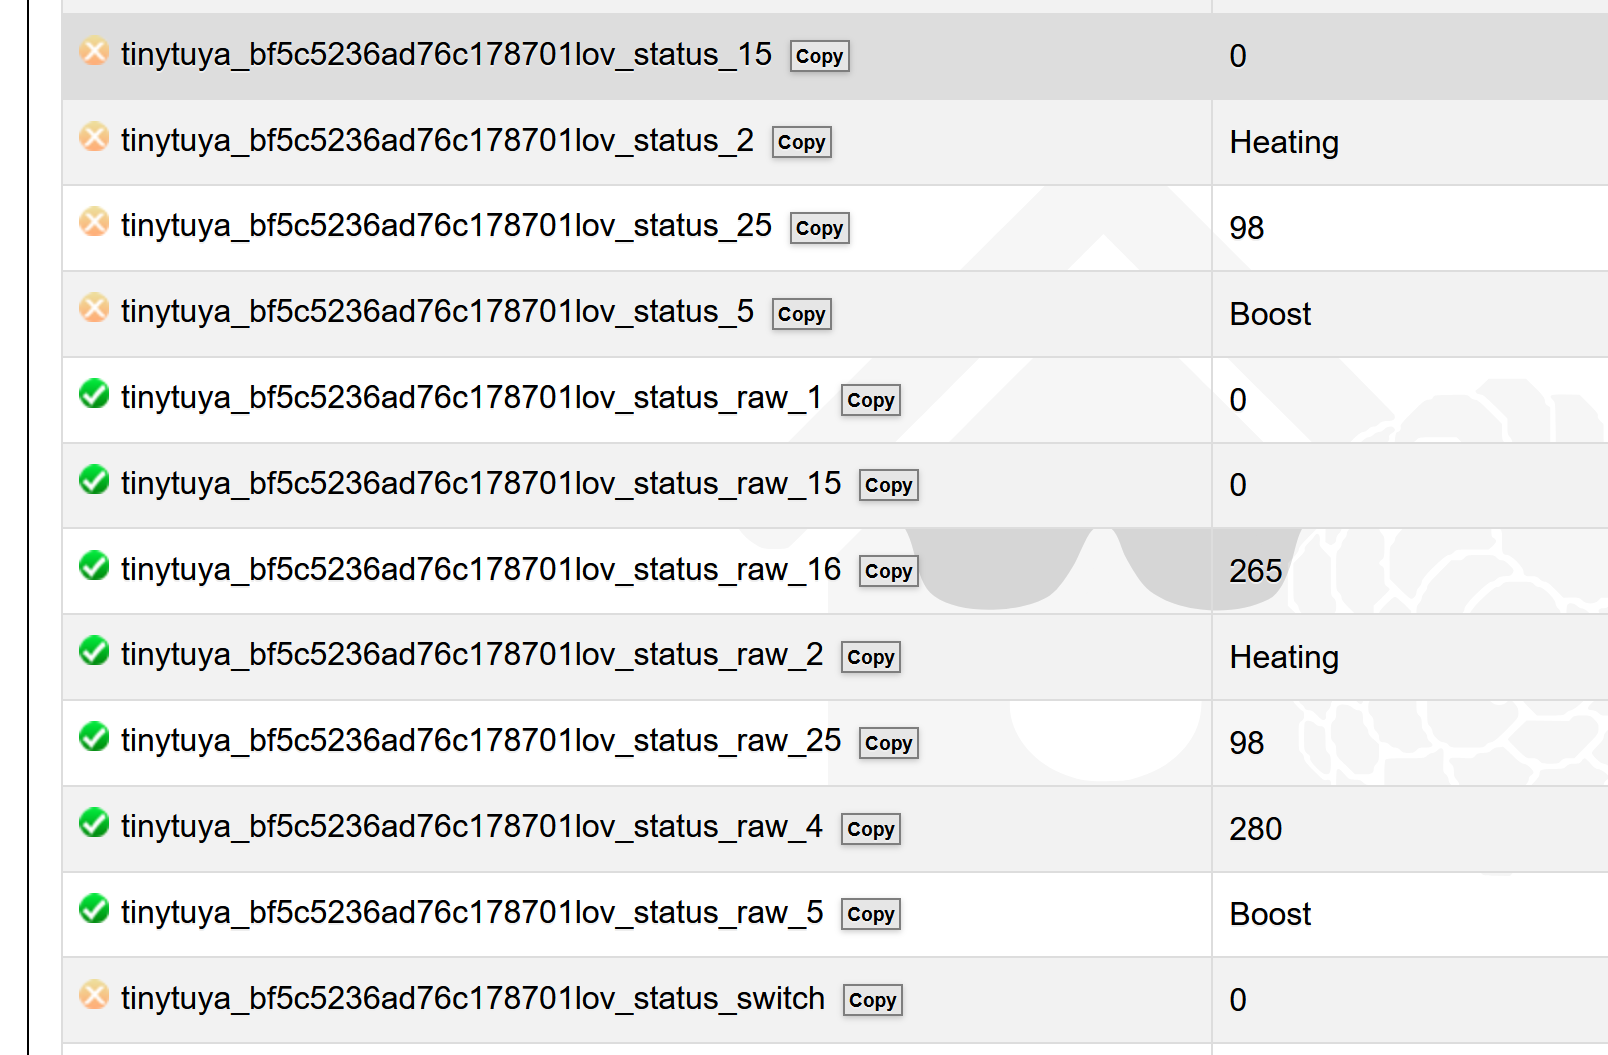The height and width of the screenshot is (1055, 1608).
Task: Click the Heating value of status_2
Action: [1283, 143]
